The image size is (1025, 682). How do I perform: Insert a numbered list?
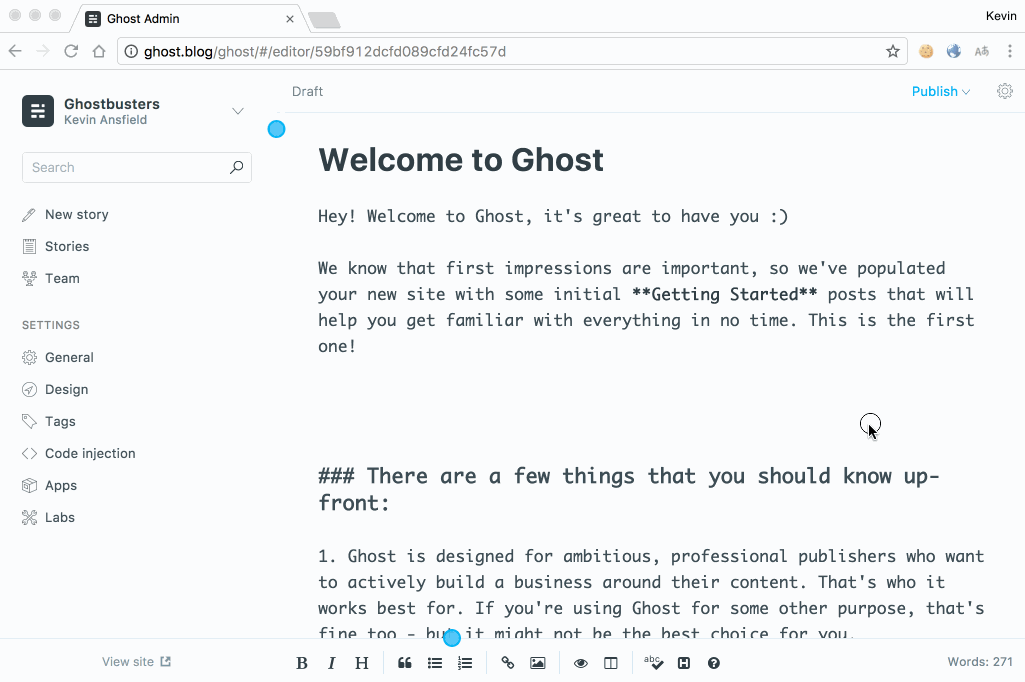[x=465, y=663]
